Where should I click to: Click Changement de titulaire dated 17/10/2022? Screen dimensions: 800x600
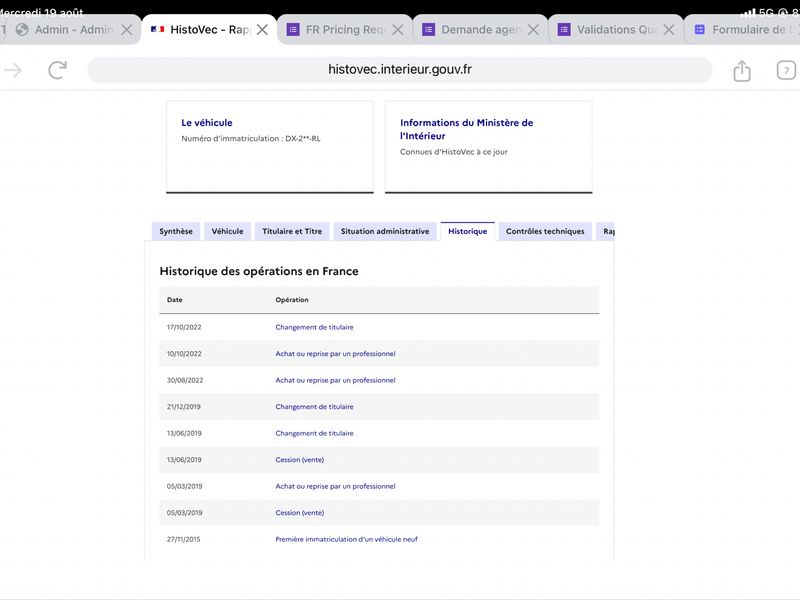coord(314,327)
